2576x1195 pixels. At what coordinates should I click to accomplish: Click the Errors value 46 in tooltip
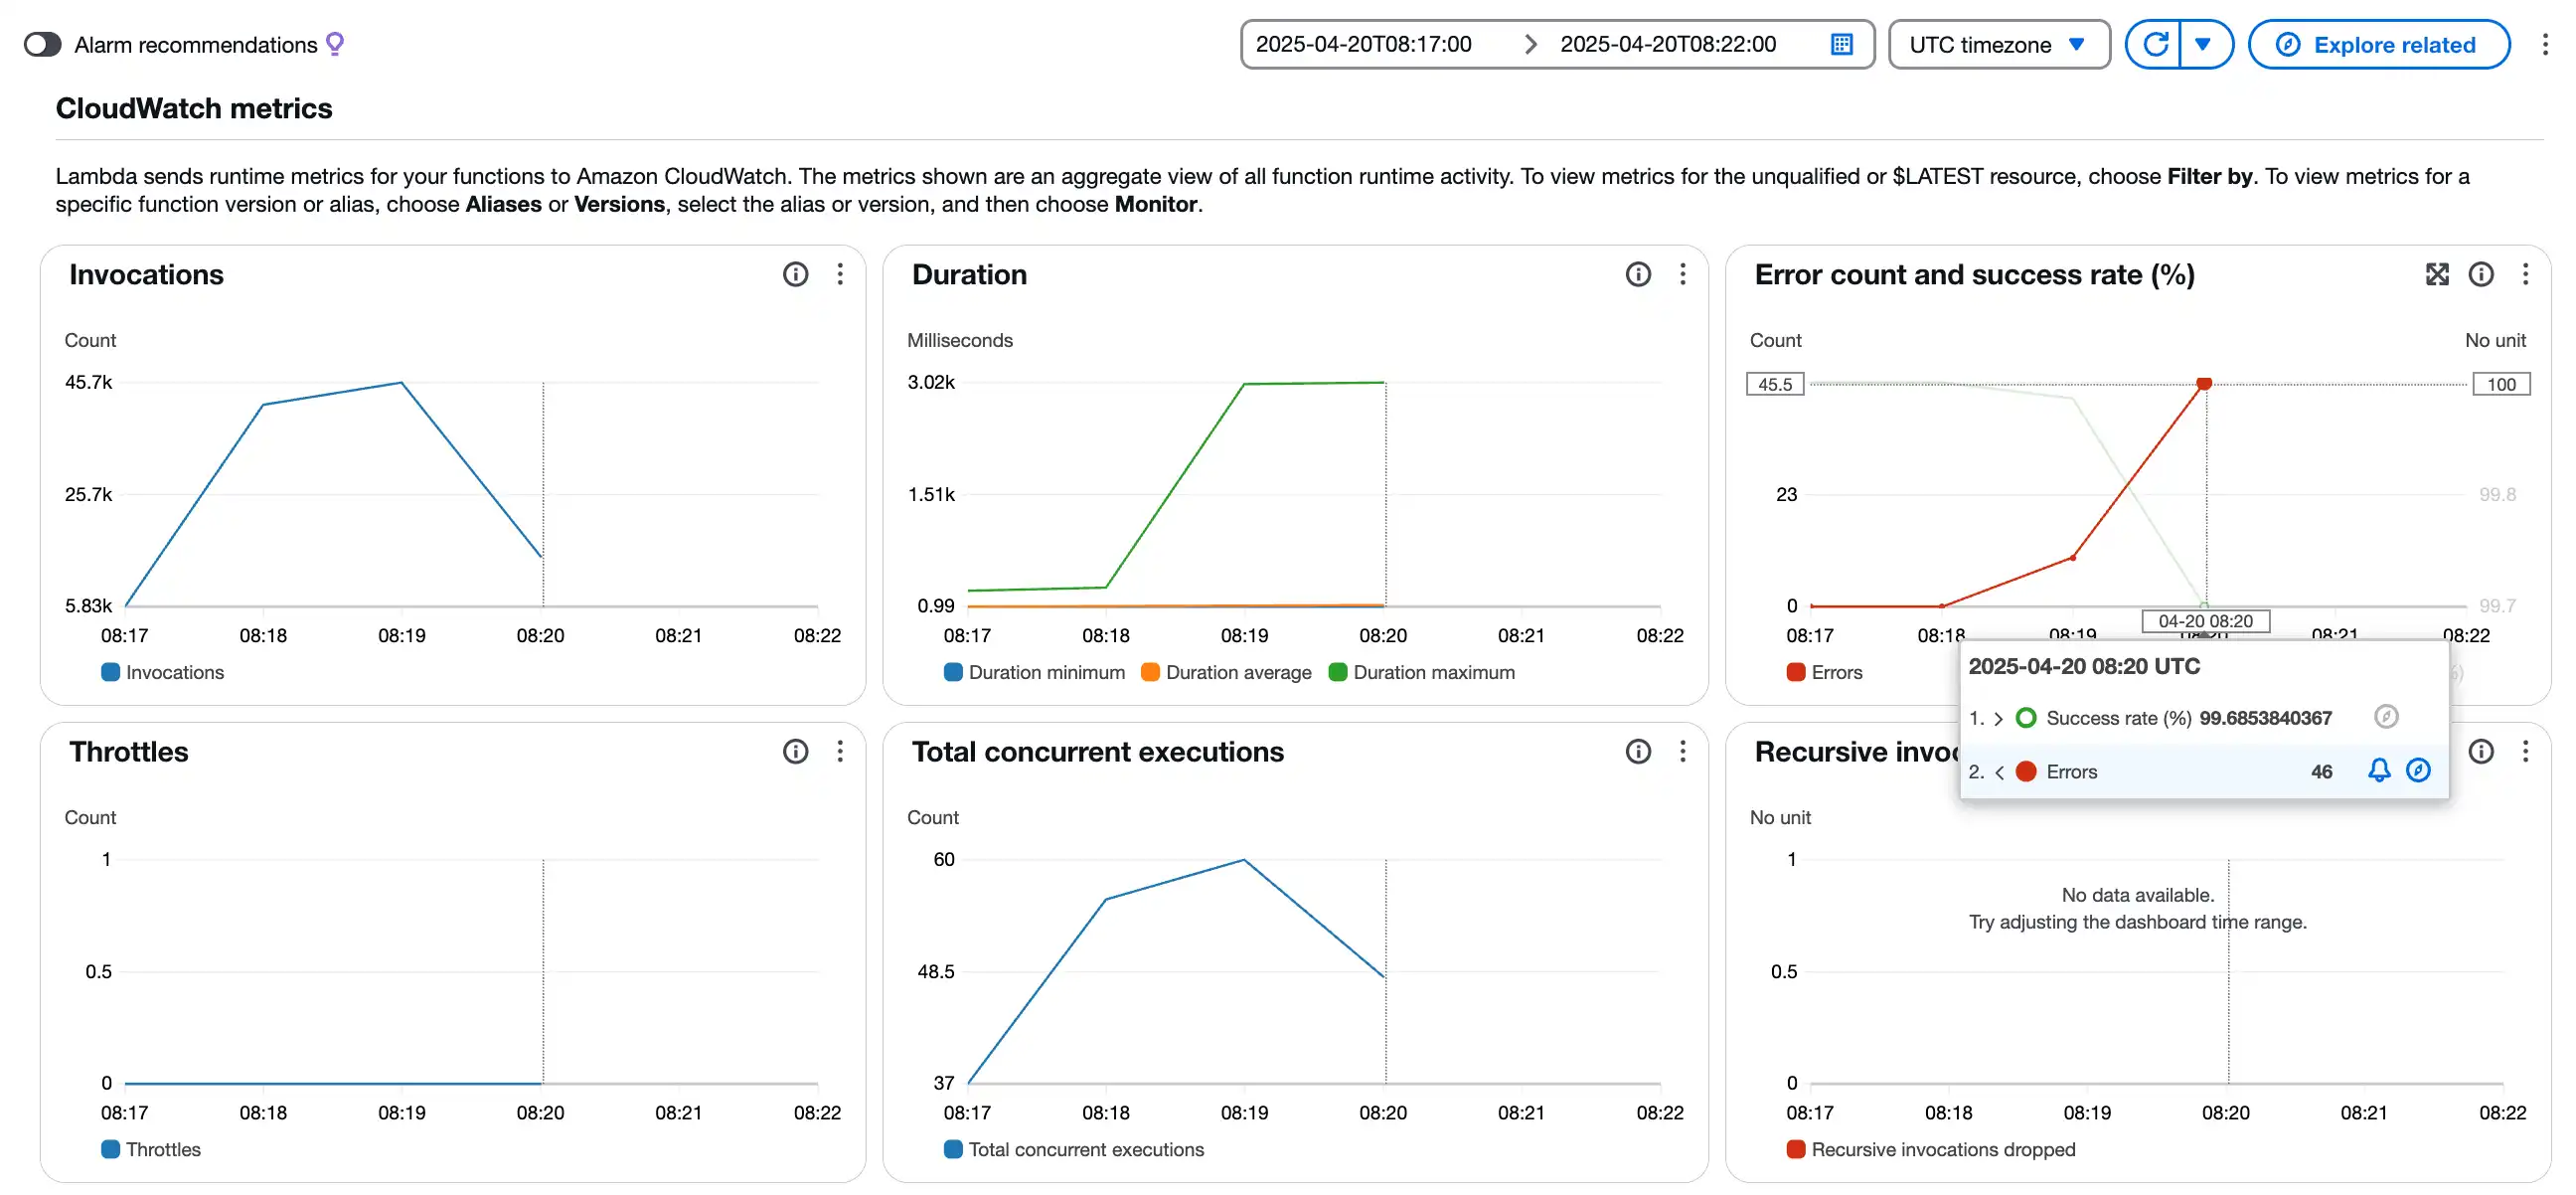(2321, 772)
